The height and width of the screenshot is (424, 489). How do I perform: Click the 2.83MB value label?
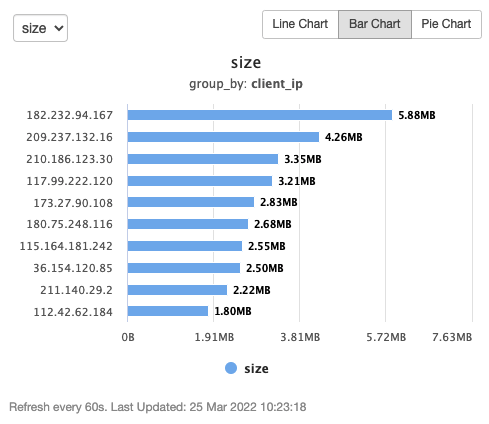pyautogui.click(x=279, y=202)
